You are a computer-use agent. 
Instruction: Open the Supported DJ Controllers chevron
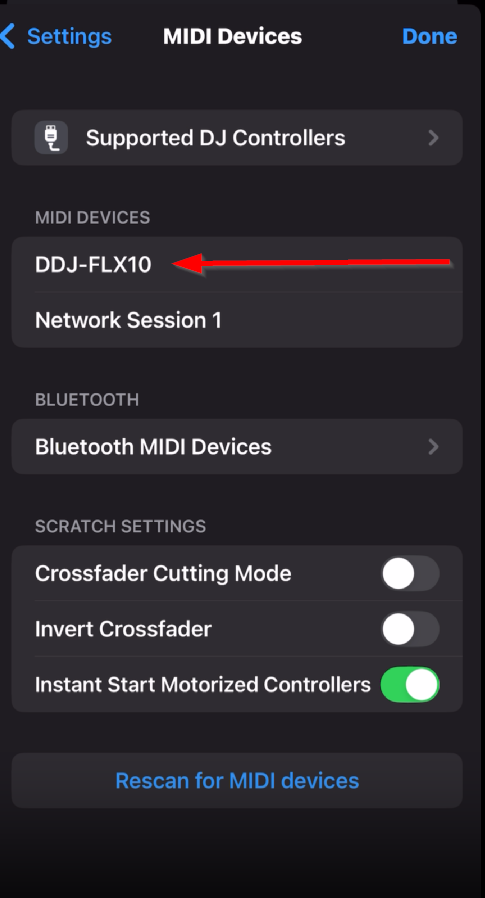[433, 137]
